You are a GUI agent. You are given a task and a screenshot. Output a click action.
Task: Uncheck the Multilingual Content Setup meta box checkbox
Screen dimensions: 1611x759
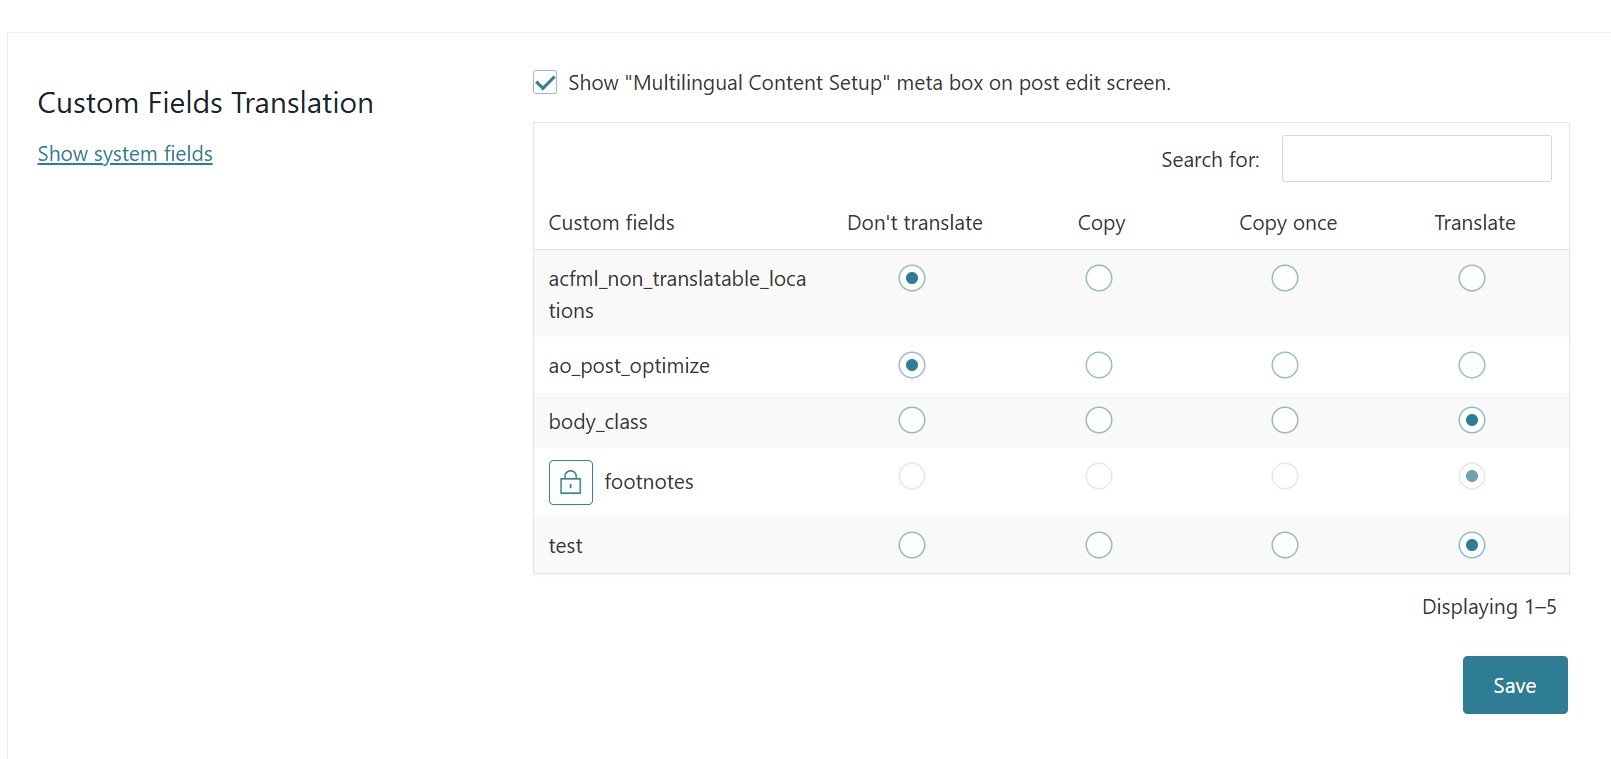pyautogui.click(x=545, y=83)
